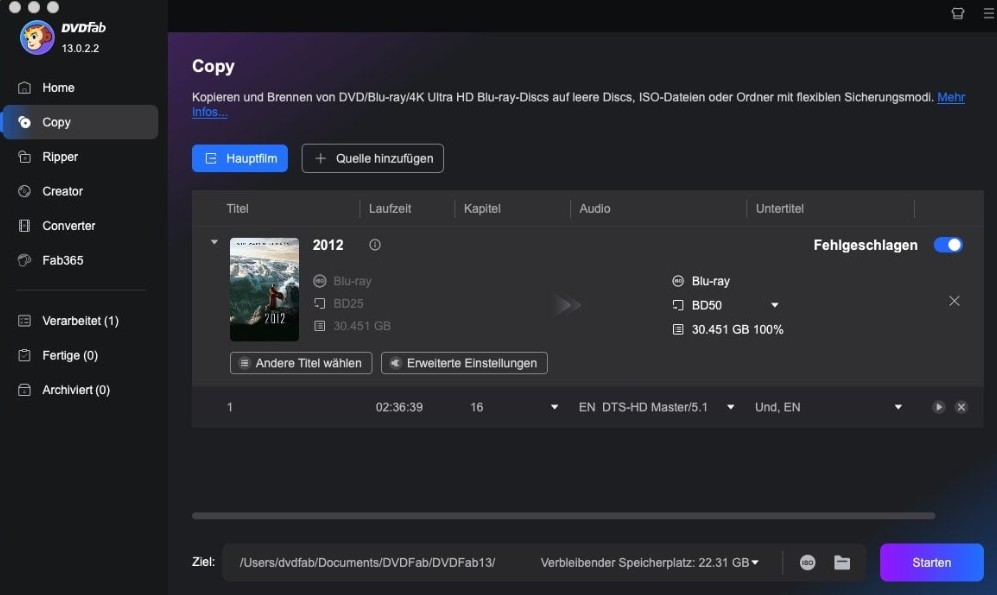Viewport: 997px width, 595px height.
Task: Click the Starten button
Action: tap(932, 563)
